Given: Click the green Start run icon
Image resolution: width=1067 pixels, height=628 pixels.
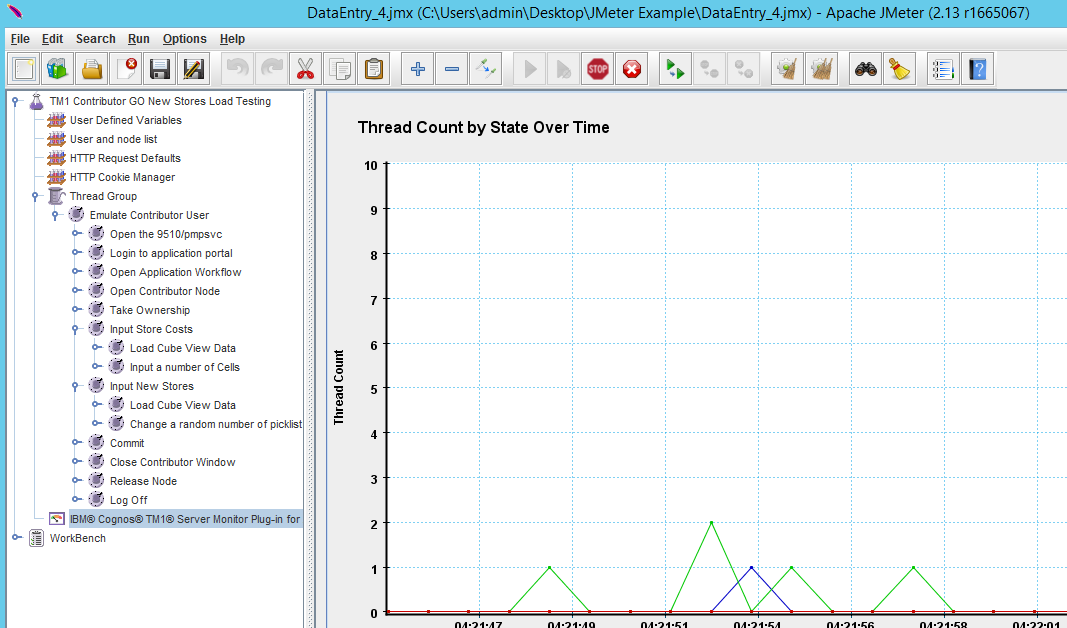Looking at the screenshot, I should click(530, 69).
